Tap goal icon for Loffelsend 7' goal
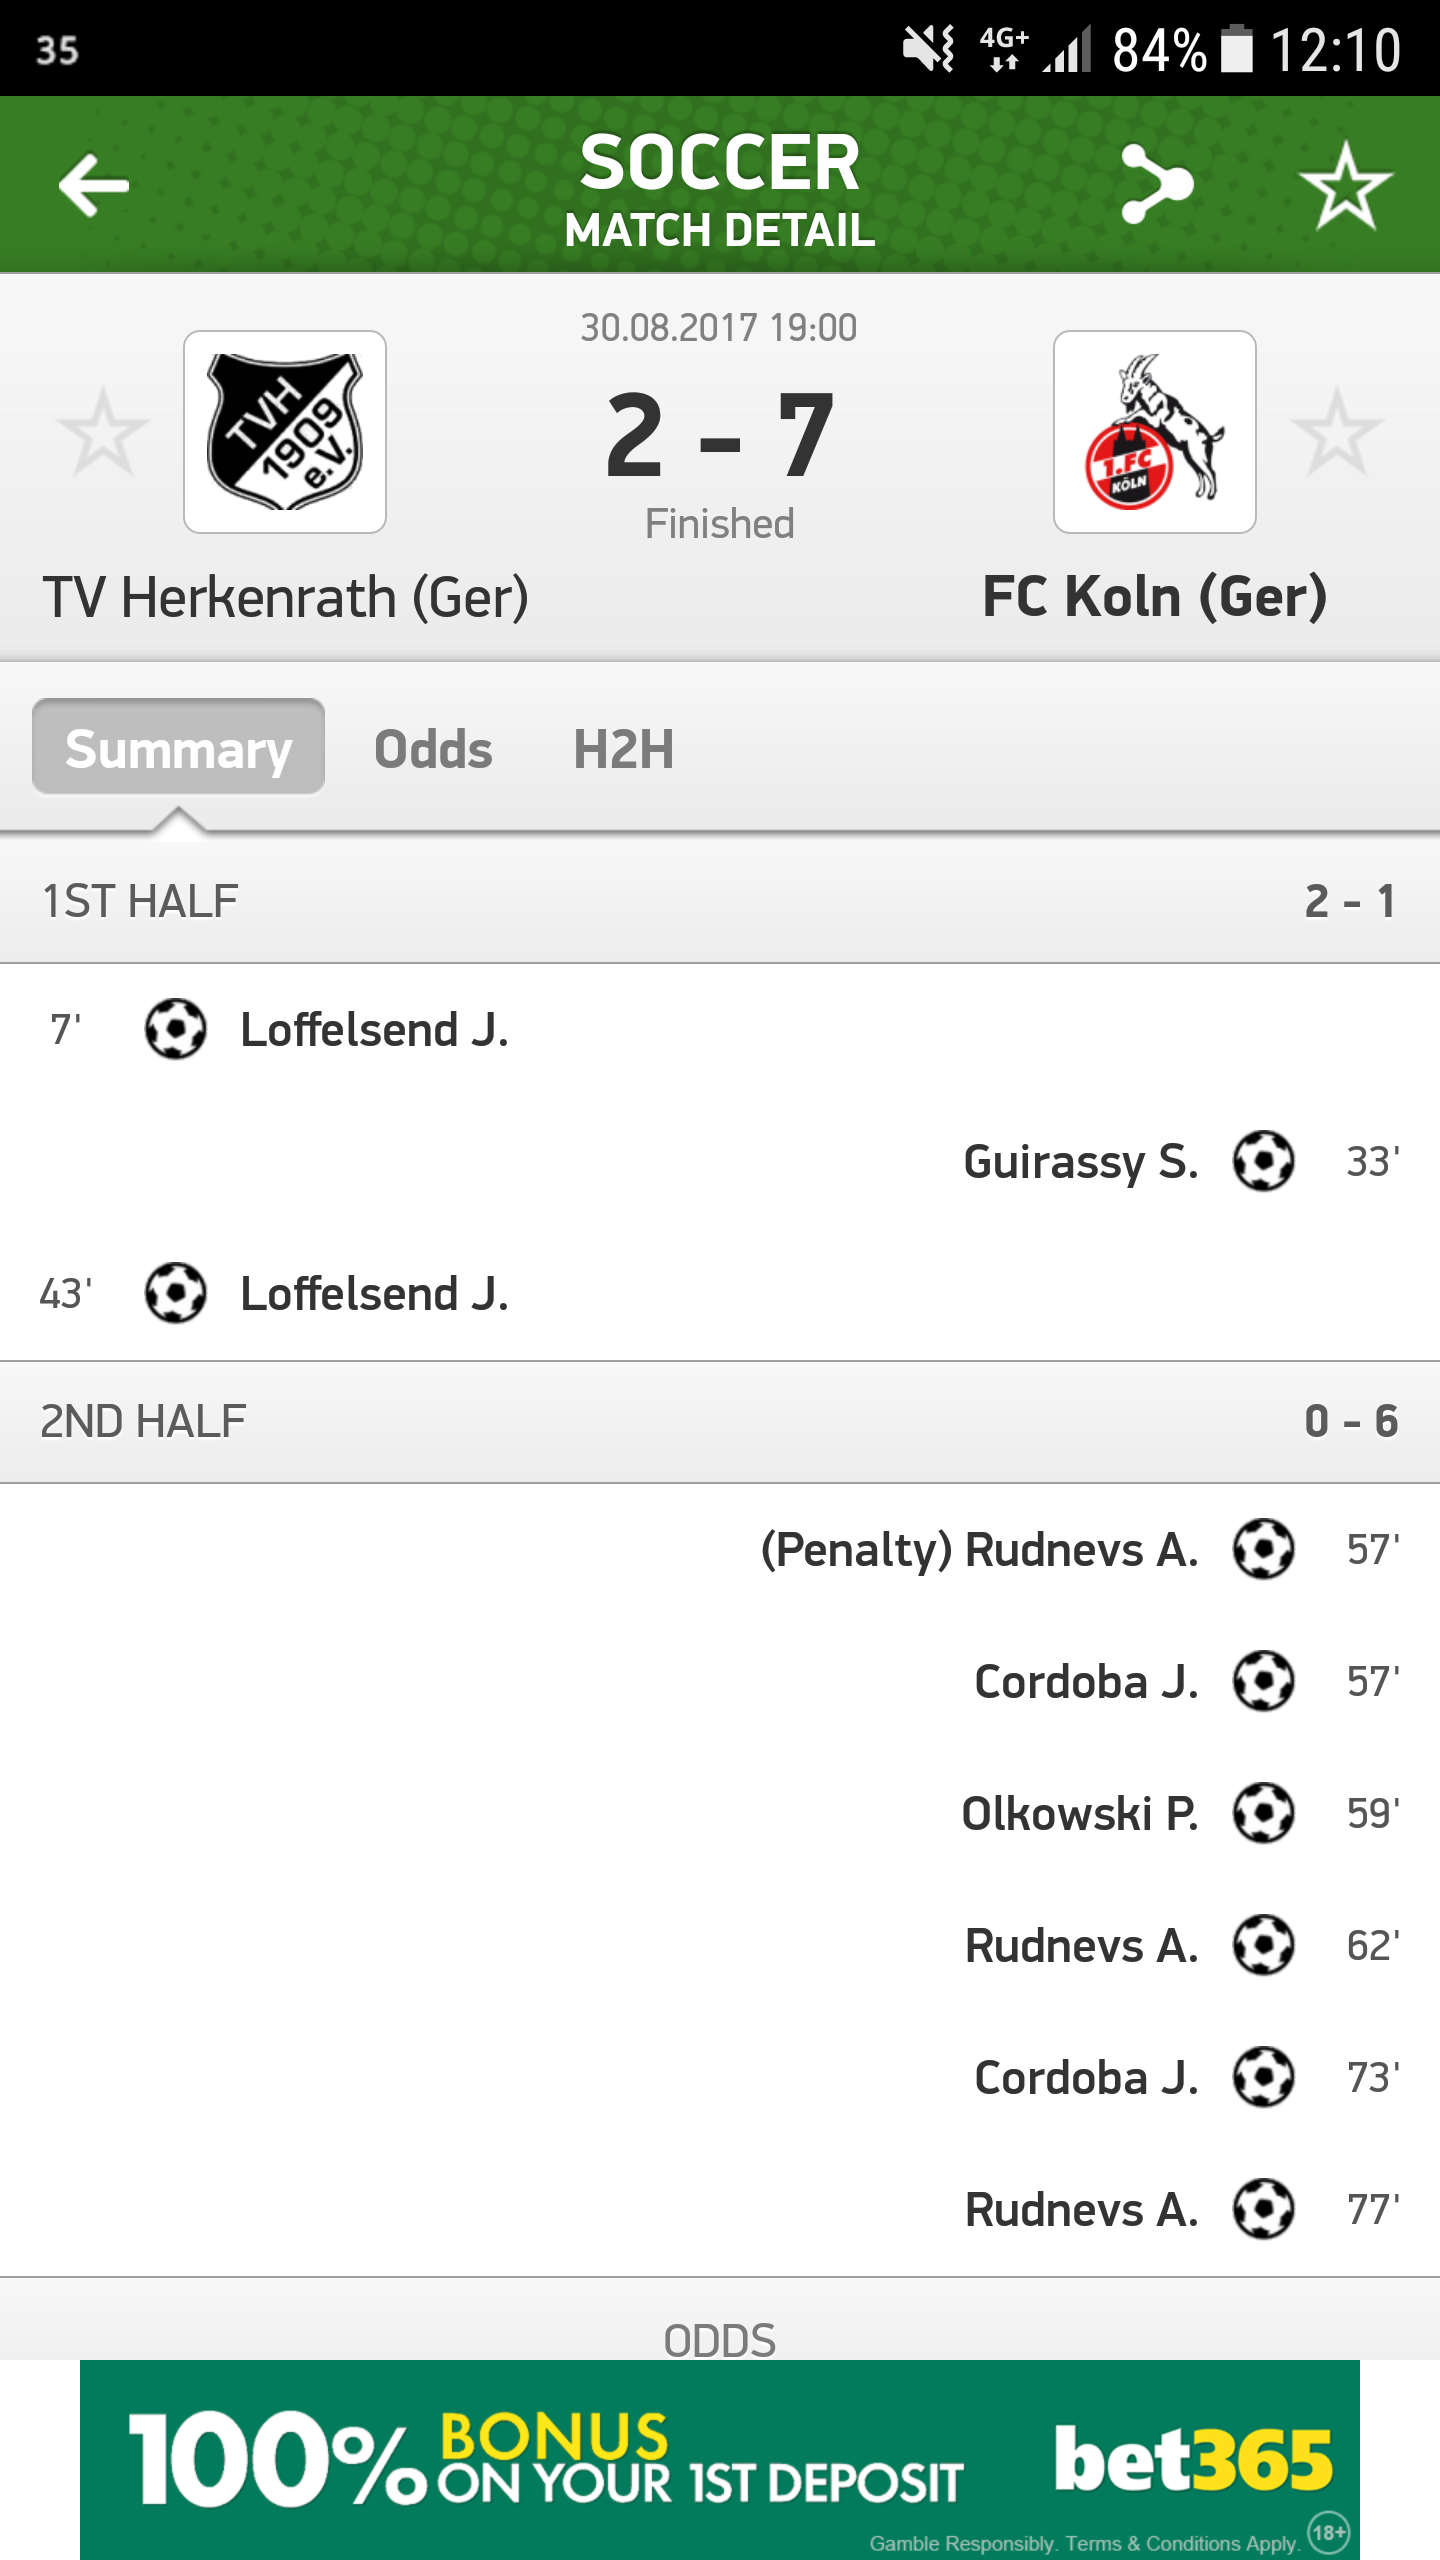 (176, 1029)
